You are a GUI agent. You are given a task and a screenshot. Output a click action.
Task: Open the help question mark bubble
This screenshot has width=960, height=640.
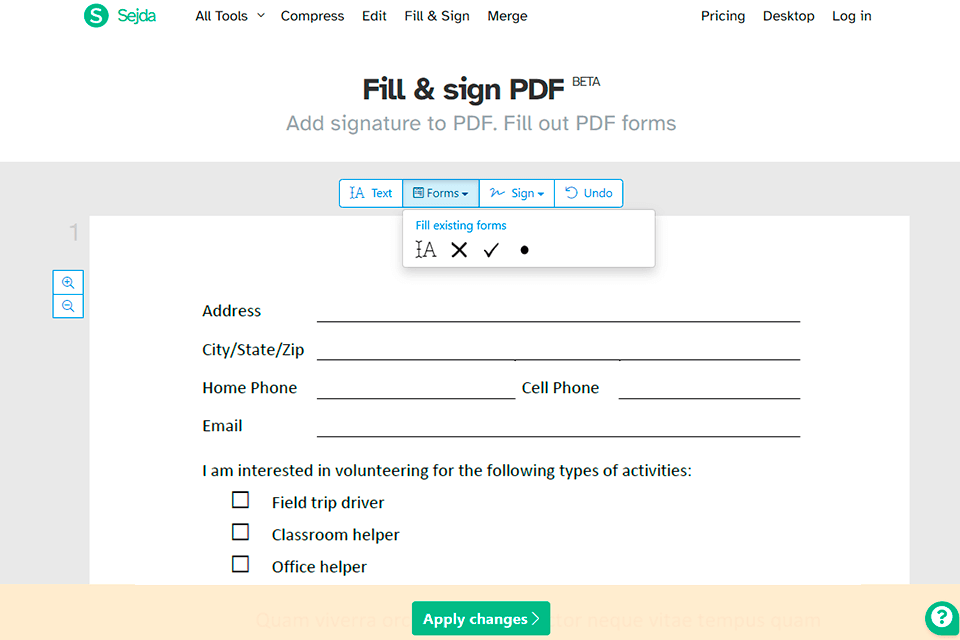[940, 618]
